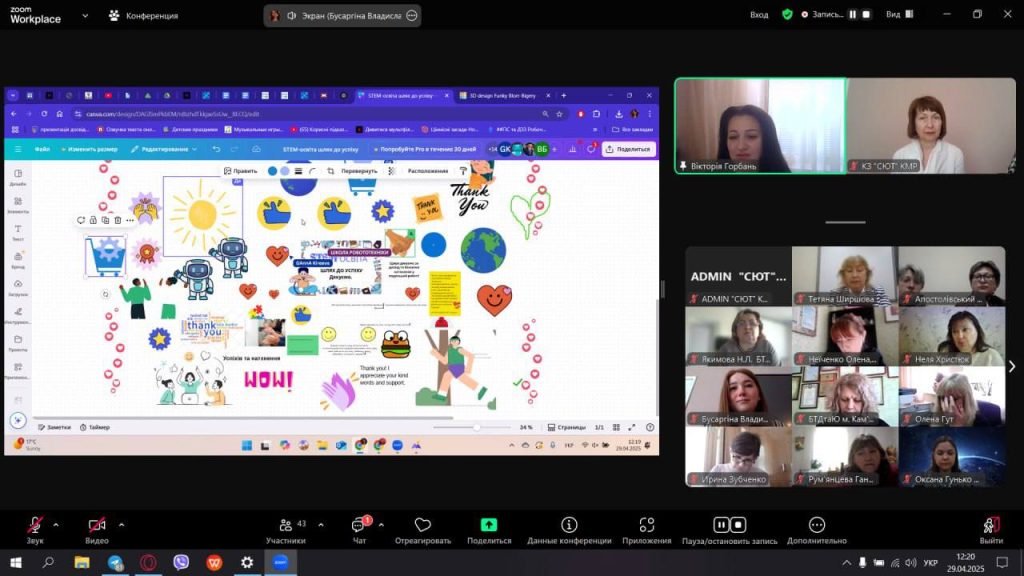Open the Редактирование mode dropdown in Canva
The image size is (1024, 576).
tap(164, 150)
